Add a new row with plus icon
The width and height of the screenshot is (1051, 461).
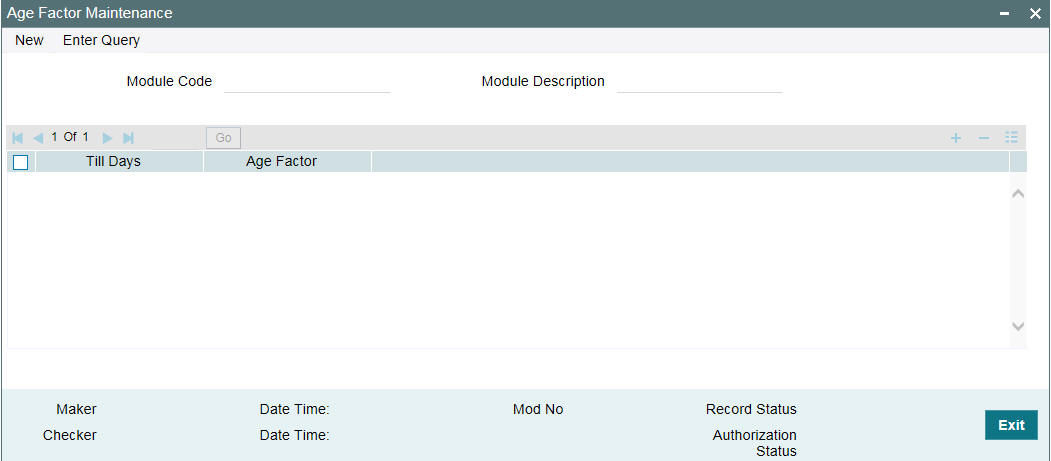pos(956,138)
